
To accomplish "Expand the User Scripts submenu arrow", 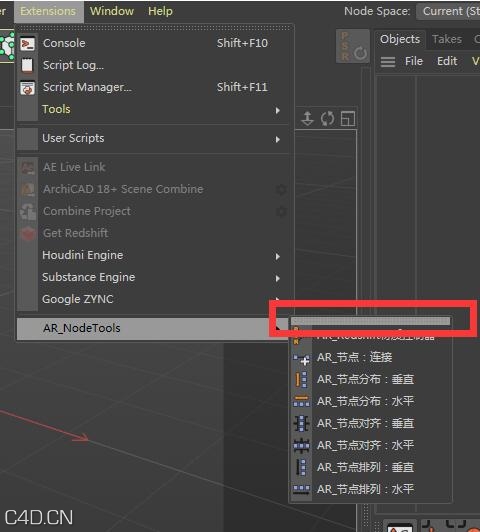I will click(x=277, y=139).
